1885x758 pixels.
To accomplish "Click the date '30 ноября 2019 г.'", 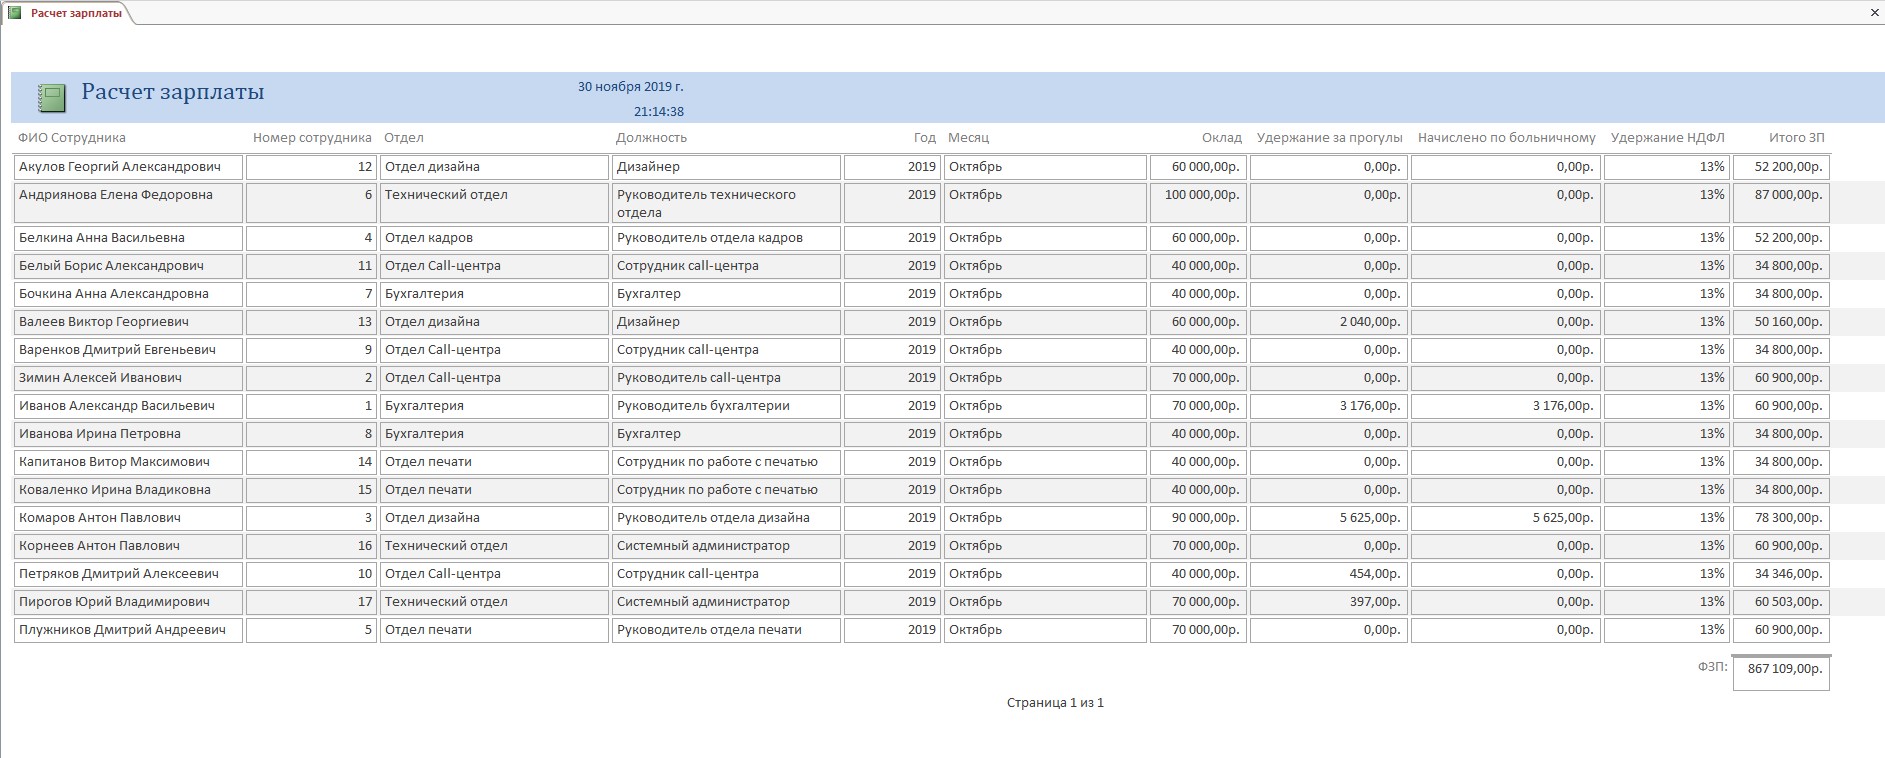I will [630, 87].
